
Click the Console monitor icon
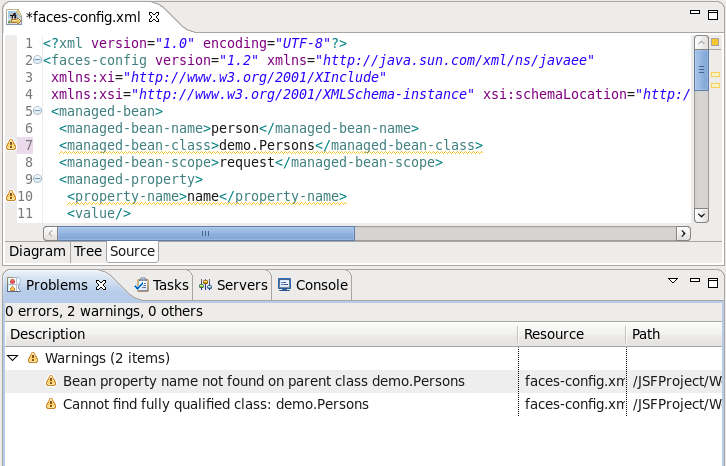(284, 284)
